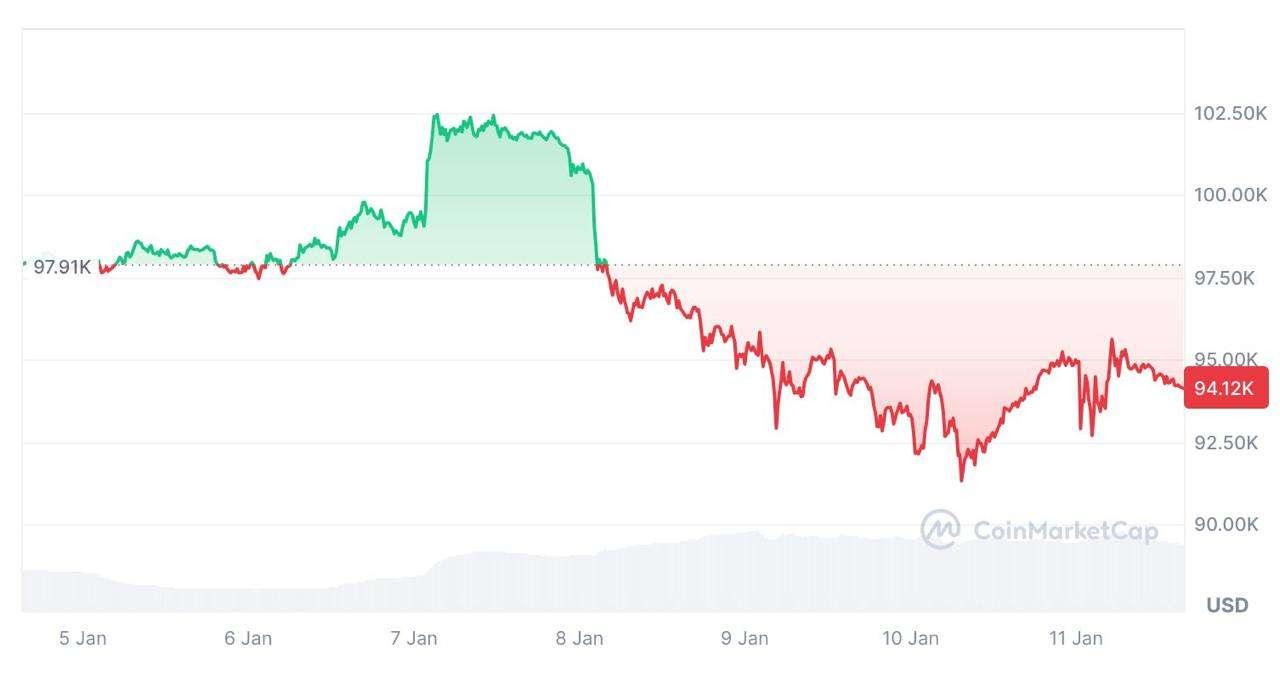Select the 6 Jan date label
1280x683 pixels.
[x=248, y=639]
